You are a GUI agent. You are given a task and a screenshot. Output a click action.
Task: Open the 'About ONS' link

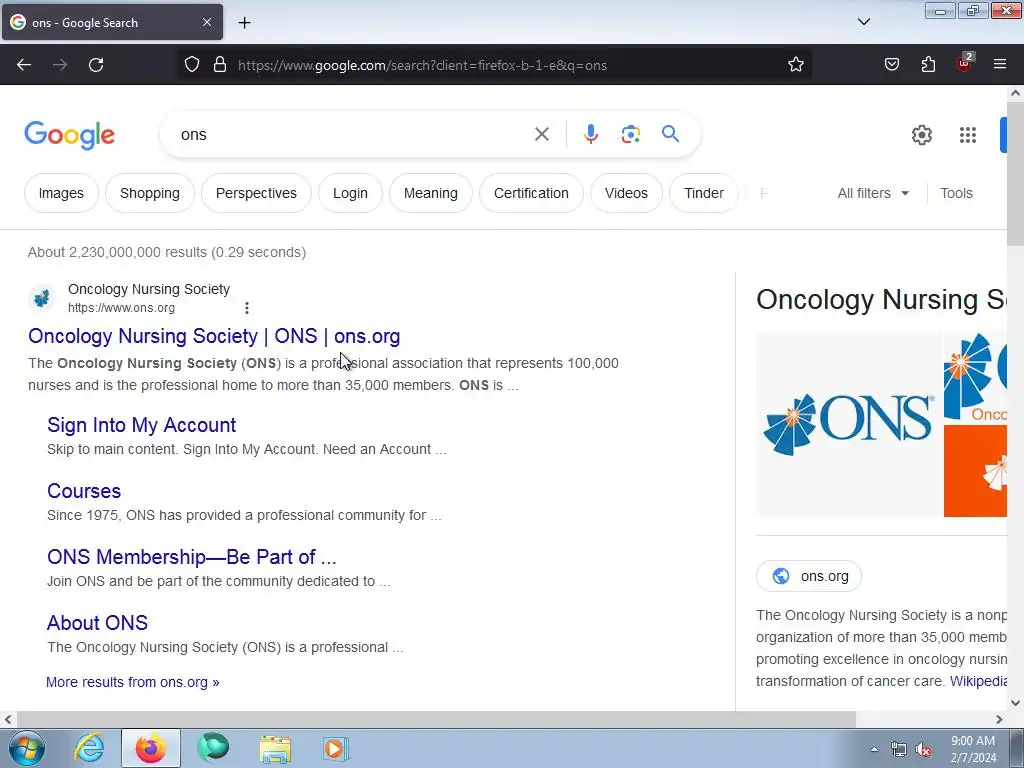(x=97, y=623)
